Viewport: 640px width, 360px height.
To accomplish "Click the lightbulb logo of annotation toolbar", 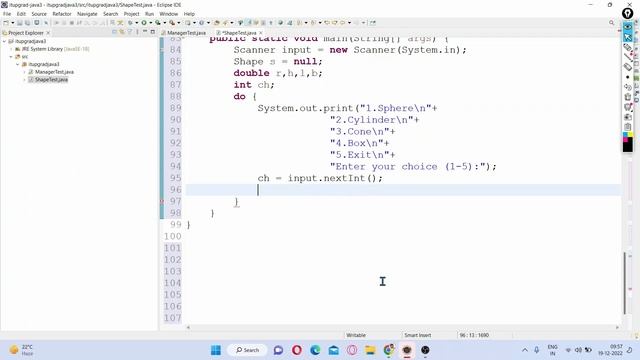I will pyautogui.click(x=627, y=13).
